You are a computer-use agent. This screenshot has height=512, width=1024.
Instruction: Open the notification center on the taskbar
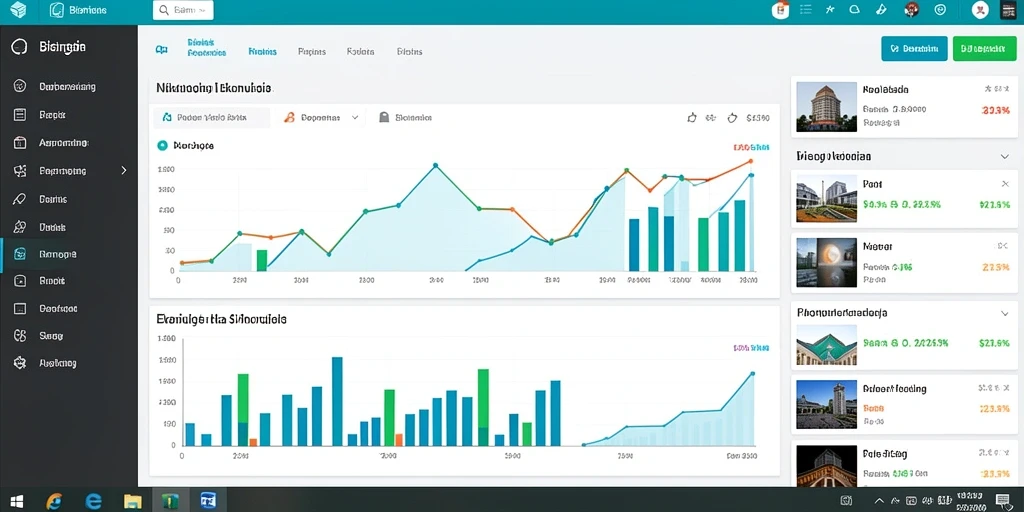pos(1003,501)
